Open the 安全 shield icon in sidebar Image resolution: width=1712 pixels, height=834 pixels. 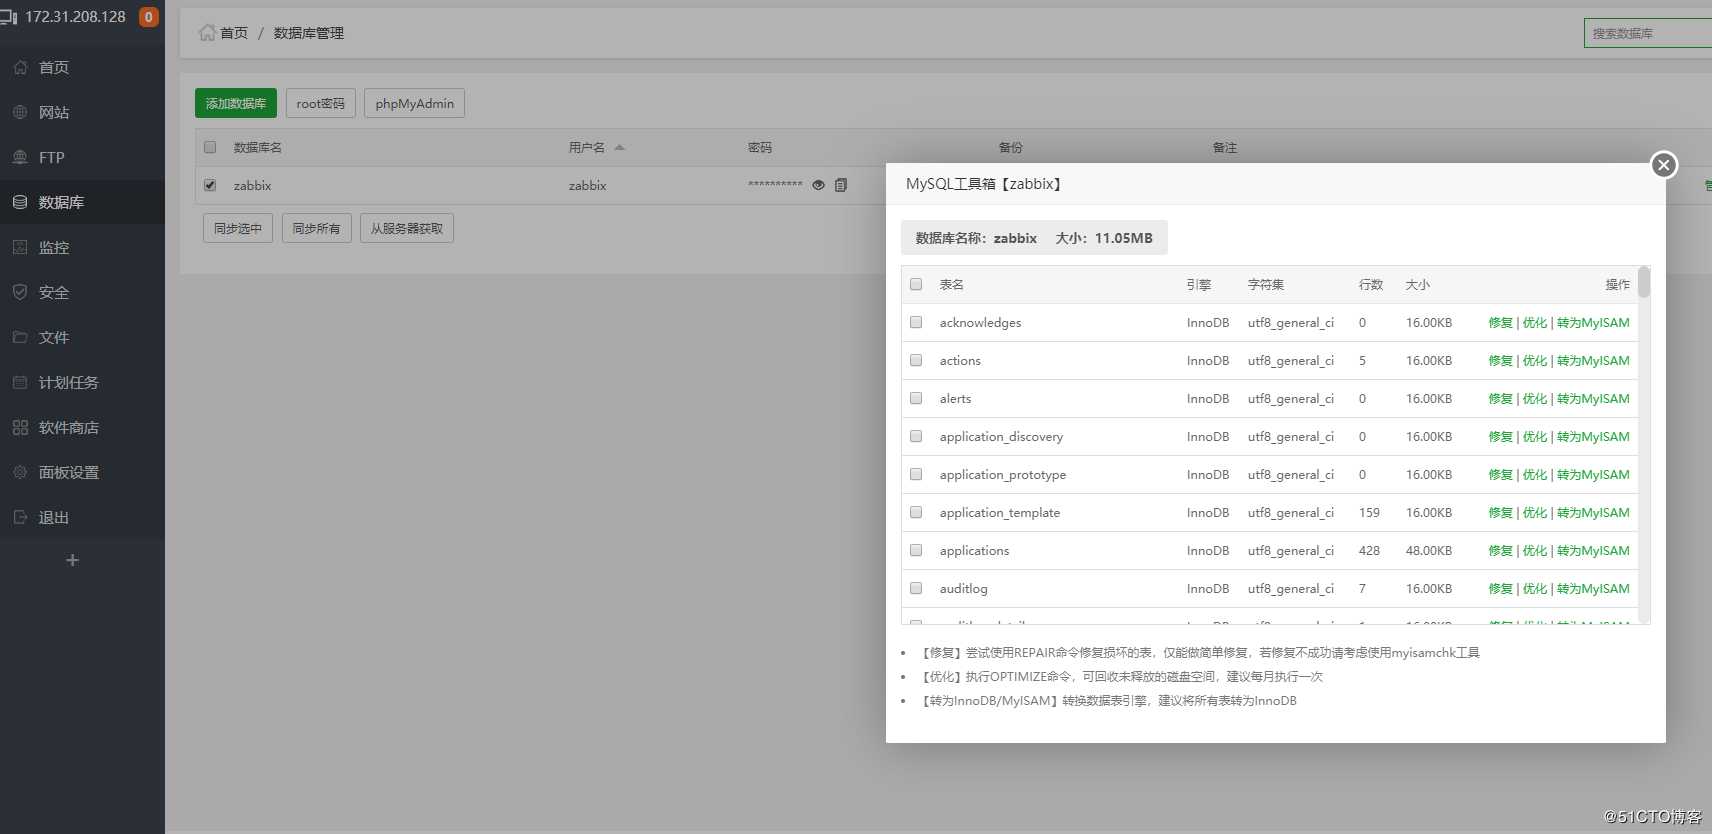20,292
